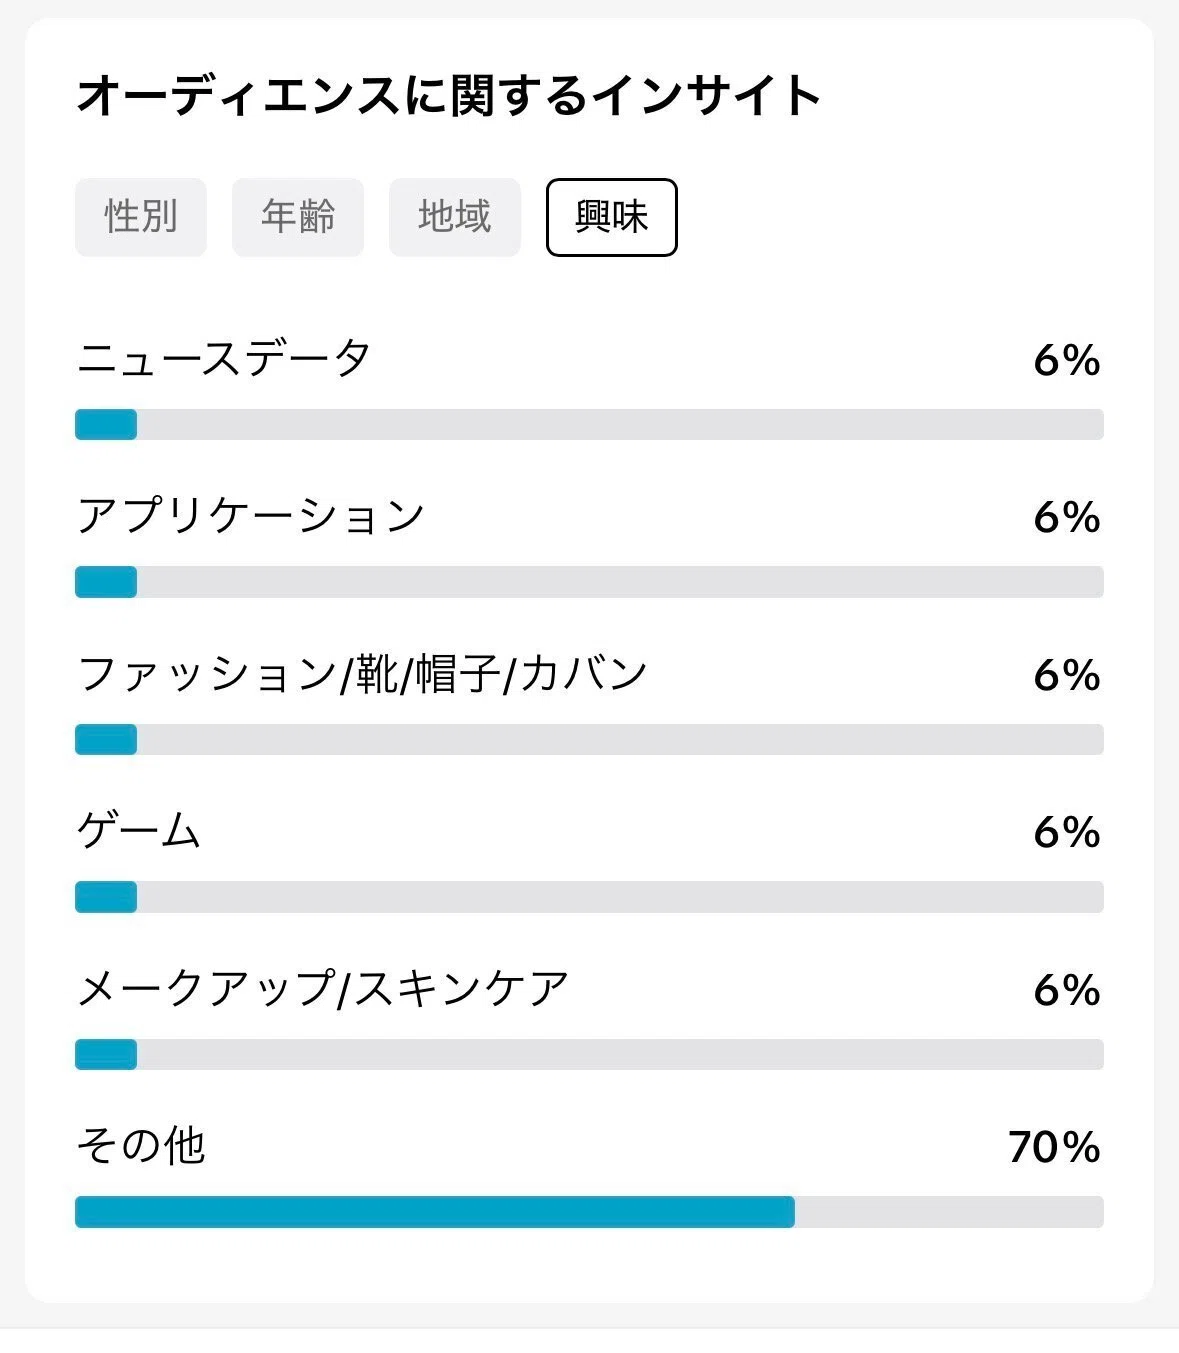The height and width of the screenshot is (1353, 1179).
Task: Click the 6% value for ゲーム
Action: click(x=1067, y=832)
